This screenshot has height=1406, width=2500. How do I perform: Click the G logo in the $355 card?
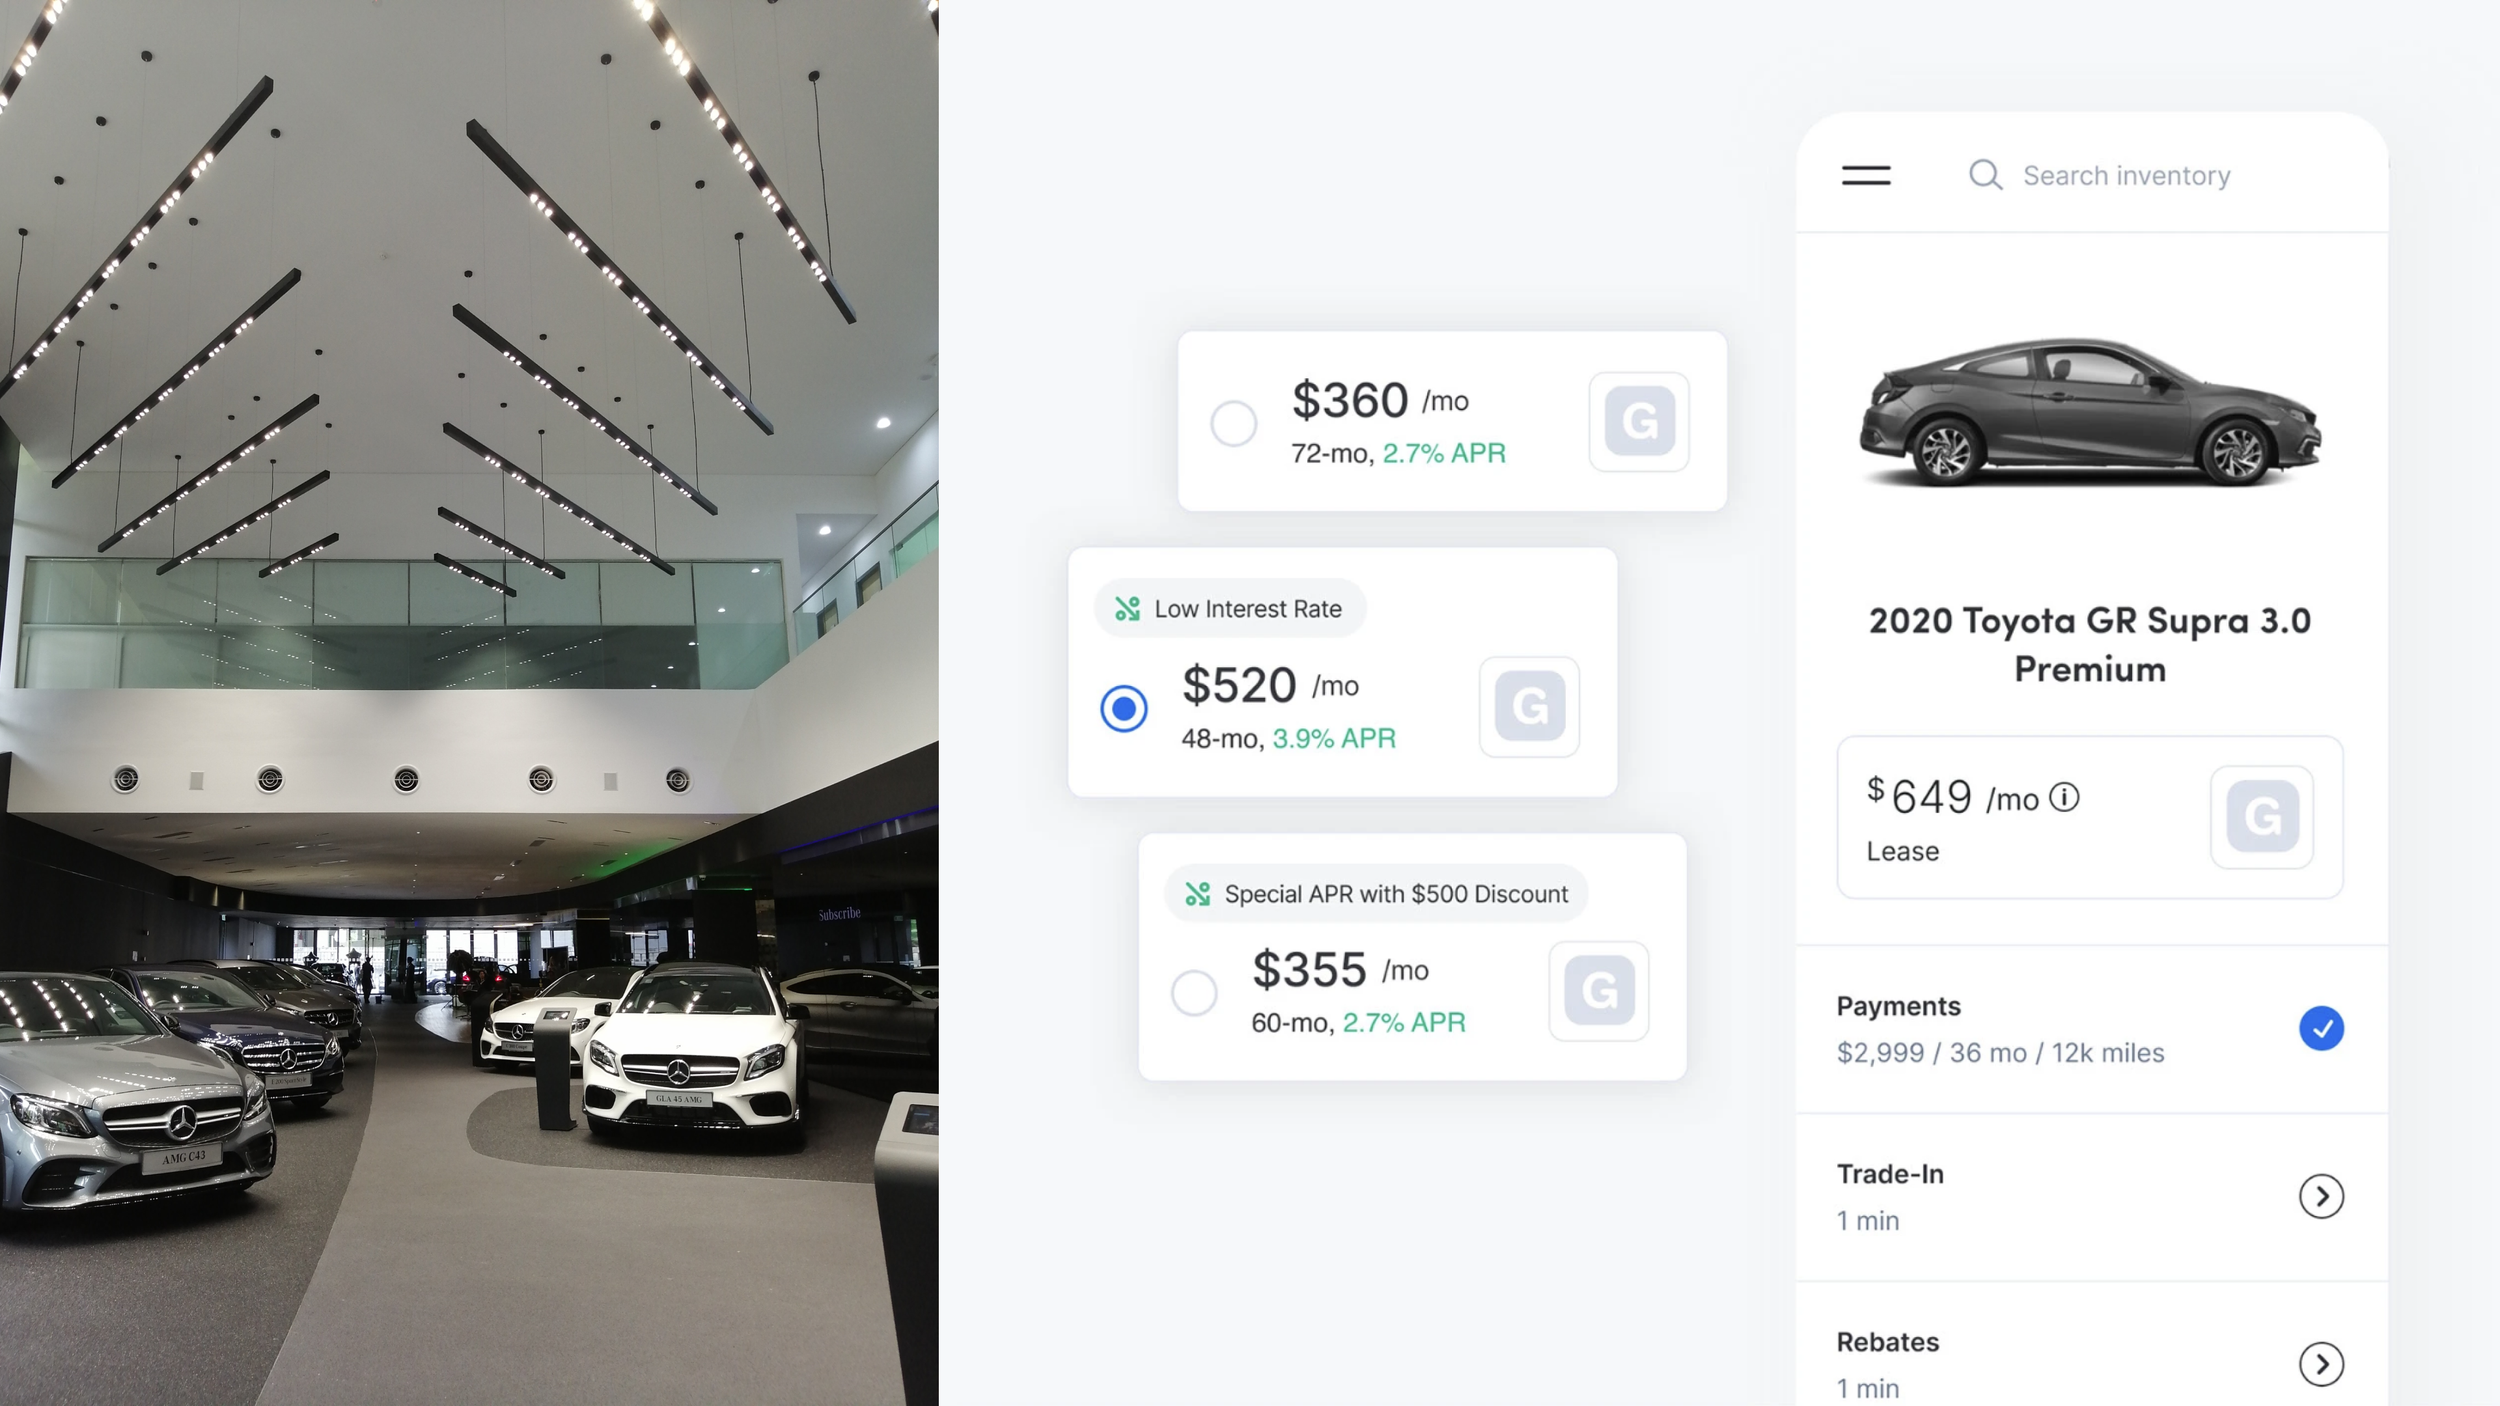(x=1599, y=990)
